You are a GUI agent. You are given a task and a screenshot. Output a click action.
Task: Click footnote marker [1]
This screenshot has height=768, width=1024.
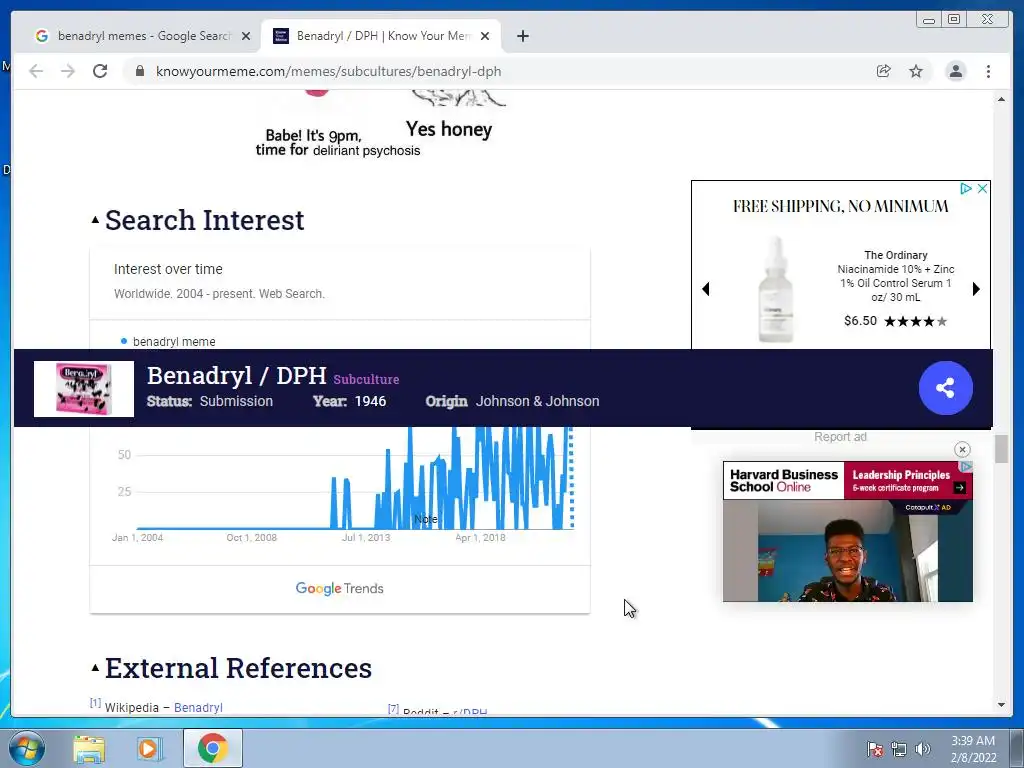(95, 703)
